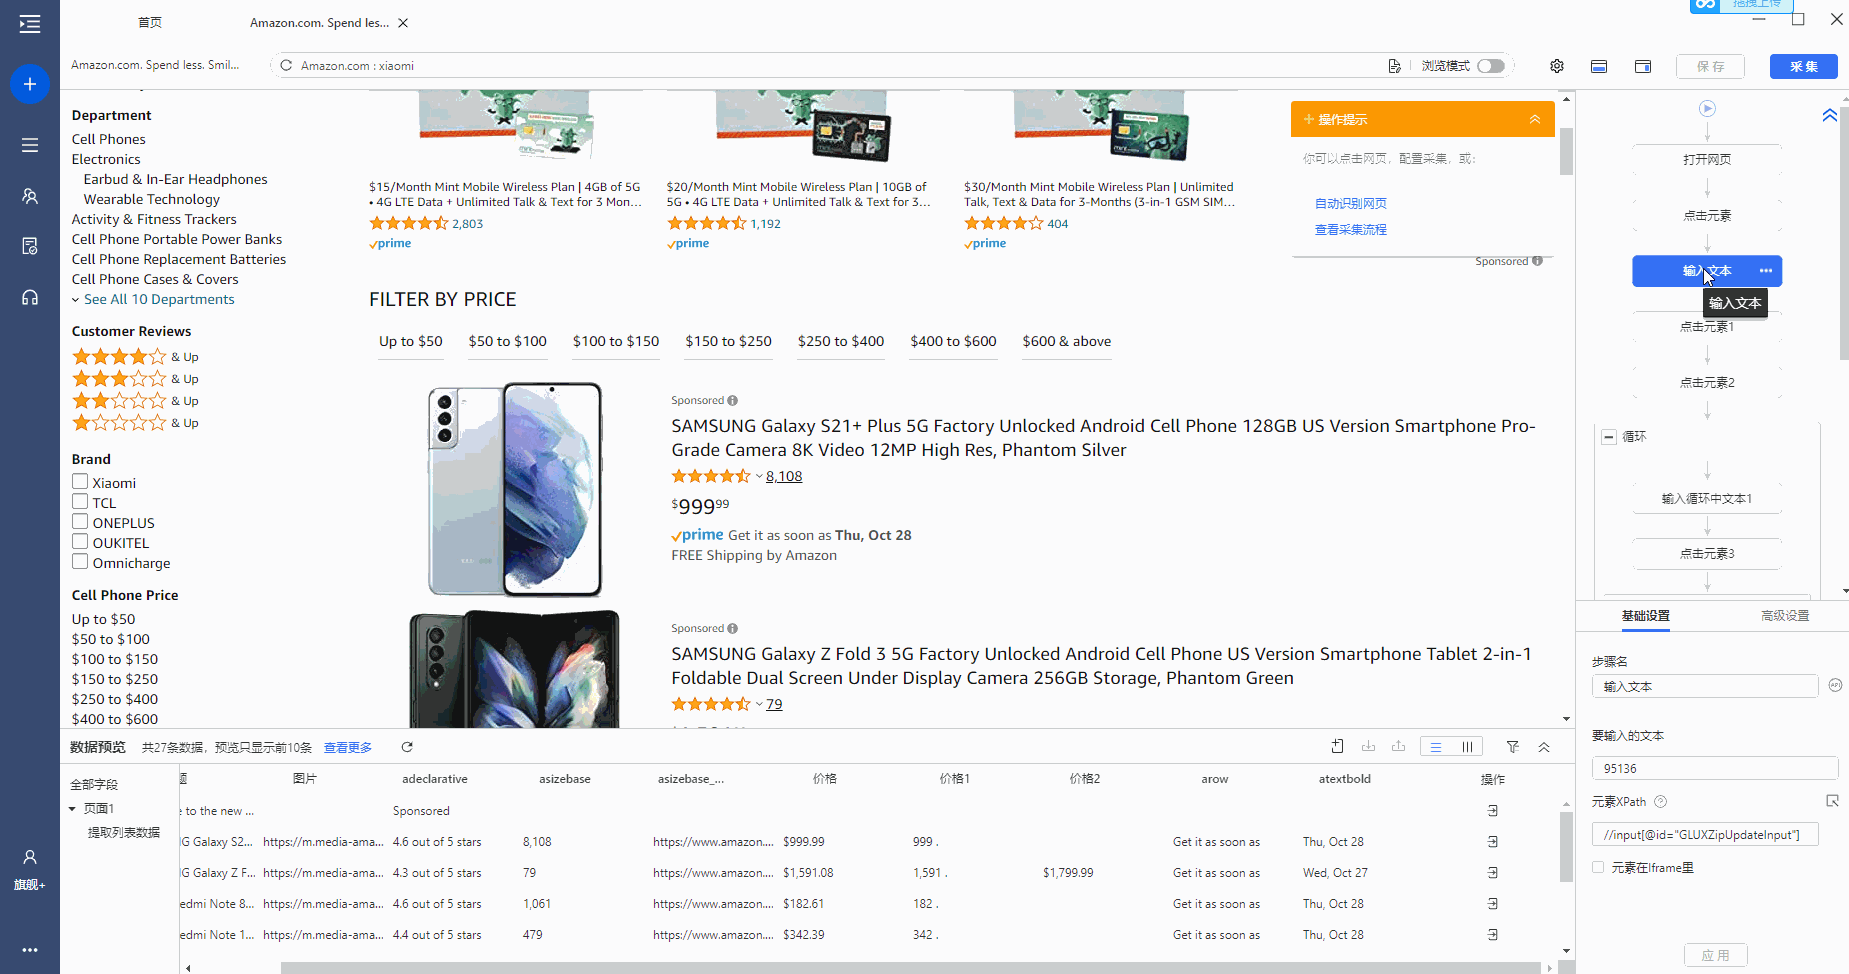Refresh the browser page in address bar
The image size is (1849, 974).
click(286, 66)
